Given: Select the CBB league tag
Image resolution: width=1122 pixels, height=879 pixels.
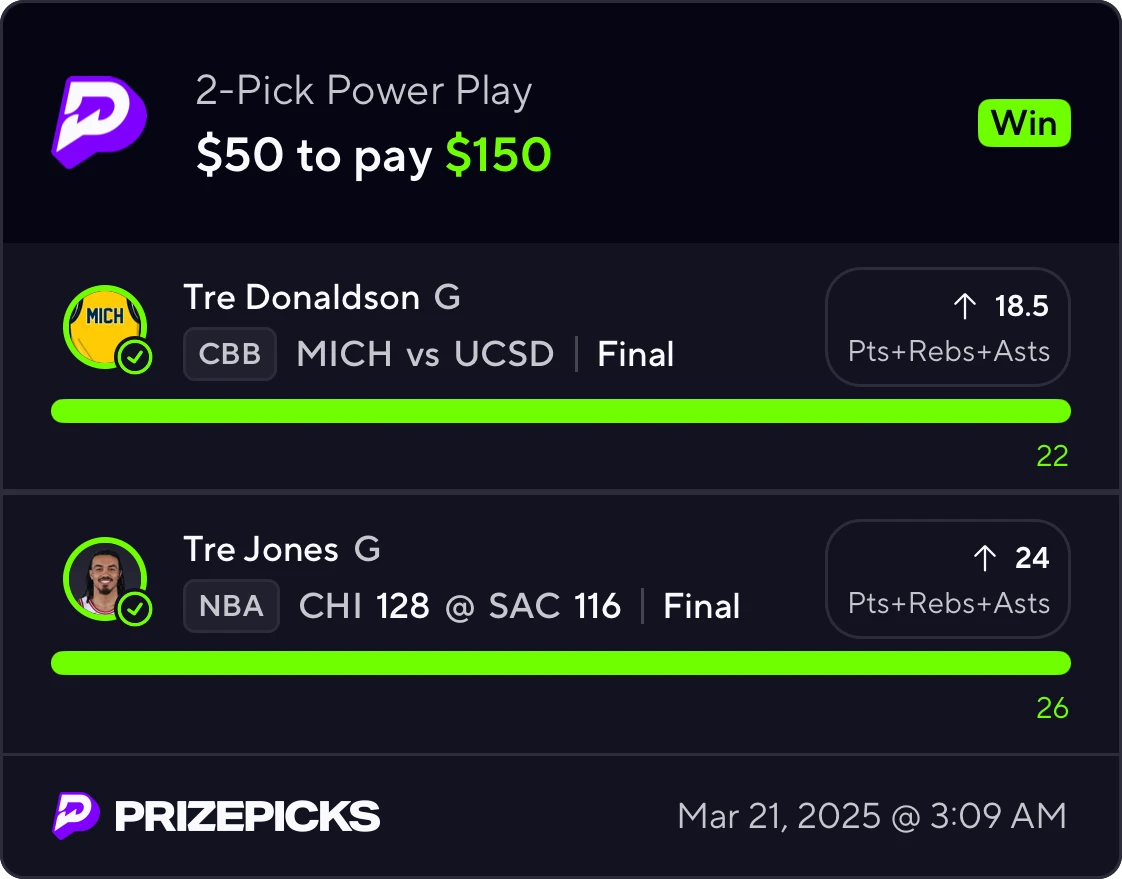Looking at the screenshot, I should [230, 354].
